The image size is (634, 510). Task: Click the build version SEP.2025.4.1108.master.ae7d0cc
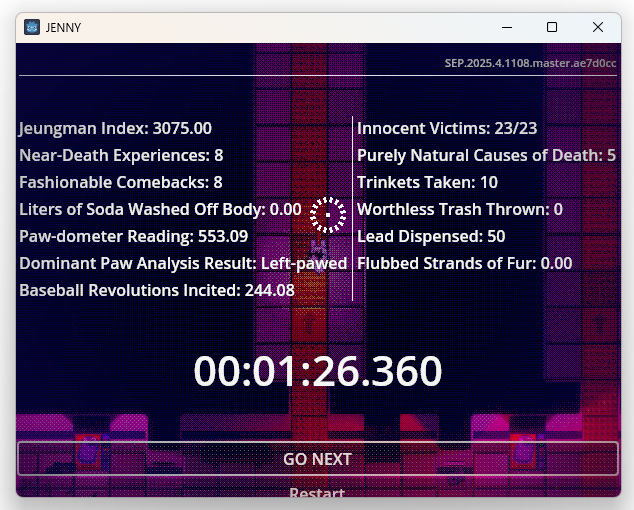pos(530,63)
